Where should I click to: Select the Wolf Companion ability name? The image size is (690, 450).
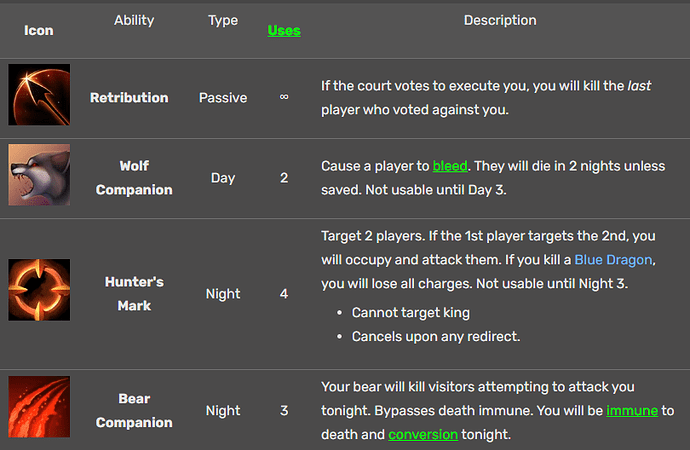(134, 178)
